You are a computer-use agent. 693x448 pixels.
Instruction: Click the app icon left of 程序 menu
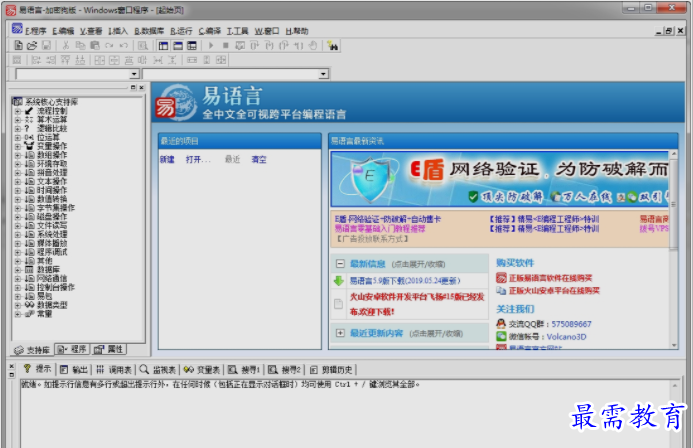pos(17,29)
